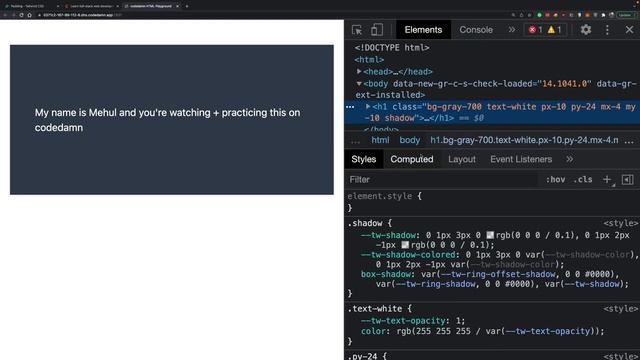Click the .shadow selector name
640x360 pixels.
pos(364,223)
